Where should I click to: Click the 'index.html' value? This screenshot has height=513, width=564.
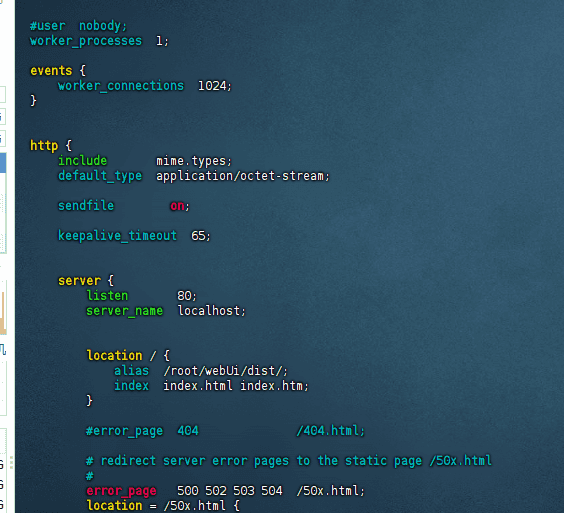[198, 386]
